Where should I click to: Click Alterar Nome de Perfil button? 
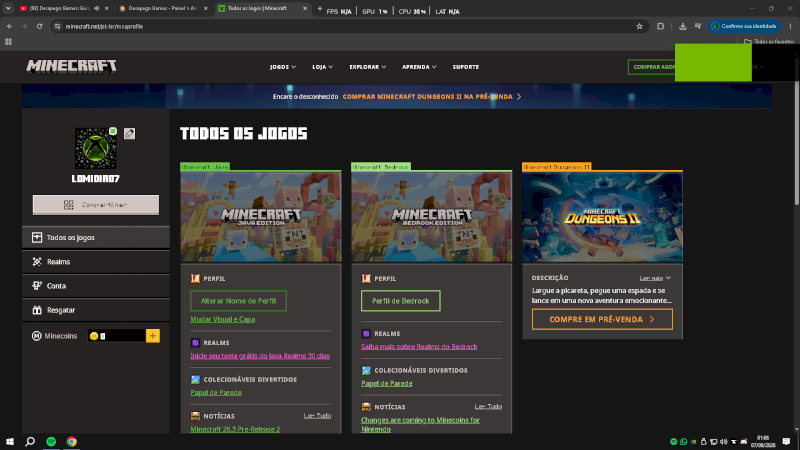(x=238, y=301)
